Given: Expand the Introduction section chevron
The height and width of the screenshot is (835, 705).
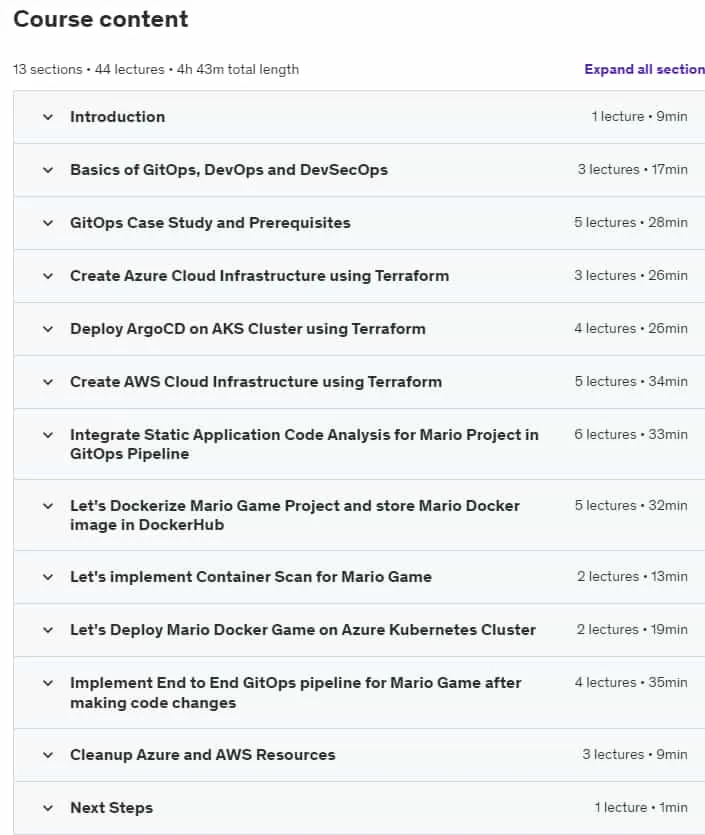Looking at the screenshot, I should click(48, 117).
